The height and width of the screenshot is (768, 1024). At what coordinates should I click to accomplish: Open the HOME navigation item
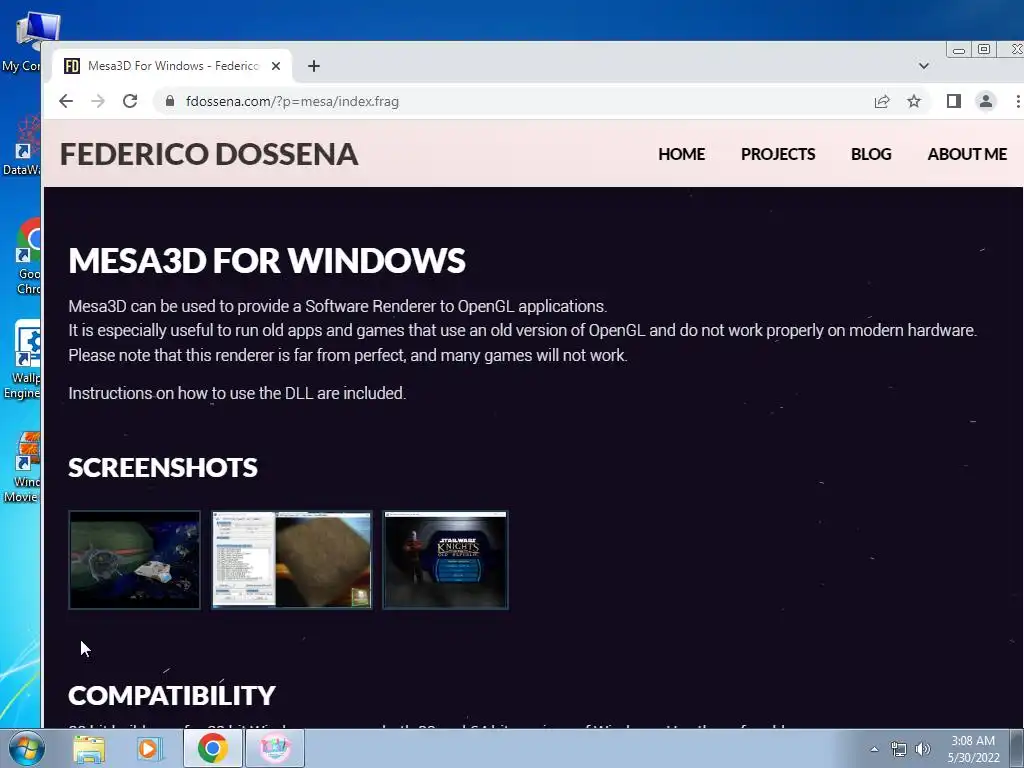(681, 154)
